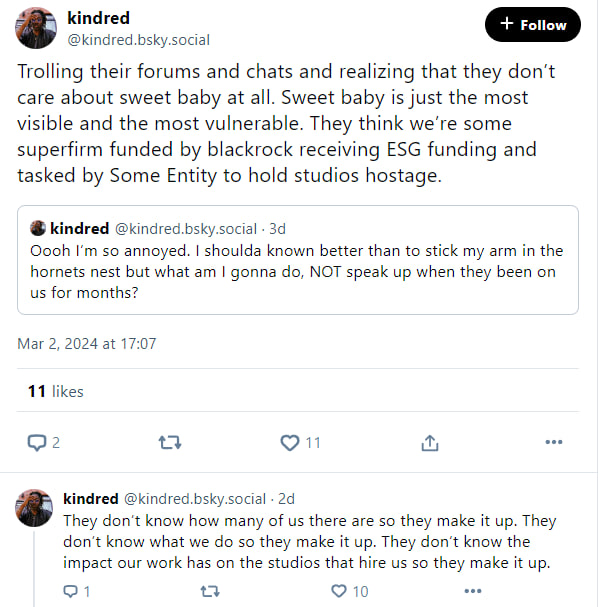Image resolution: width=610 pixels, height=607 pixels.
Task: Click the 'Mar 2, 2024 at 17:07' timestamp
Action: coord(87,344)
